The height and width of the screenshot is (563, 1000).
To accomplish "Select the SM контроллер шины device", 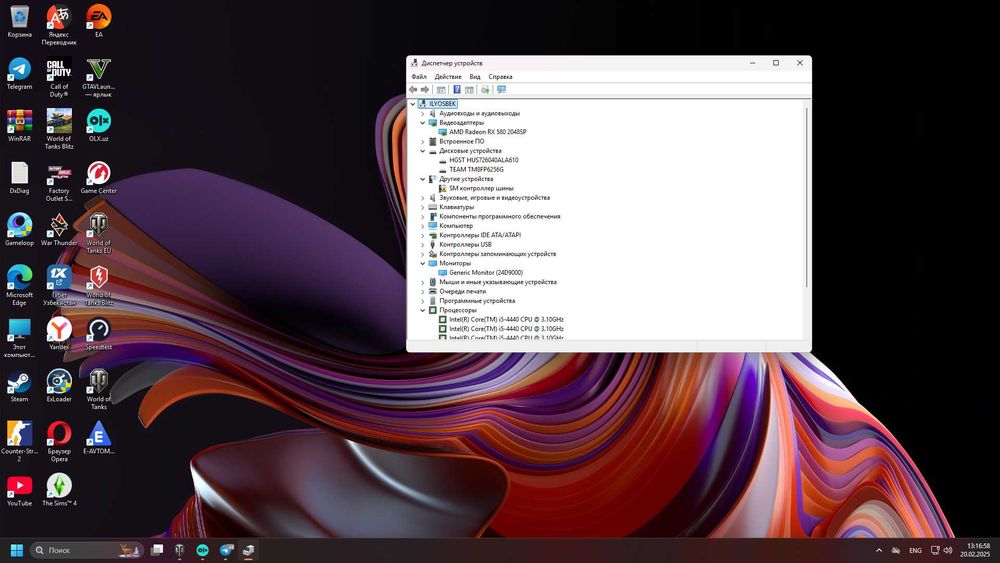I will click(x=481, y=188).
